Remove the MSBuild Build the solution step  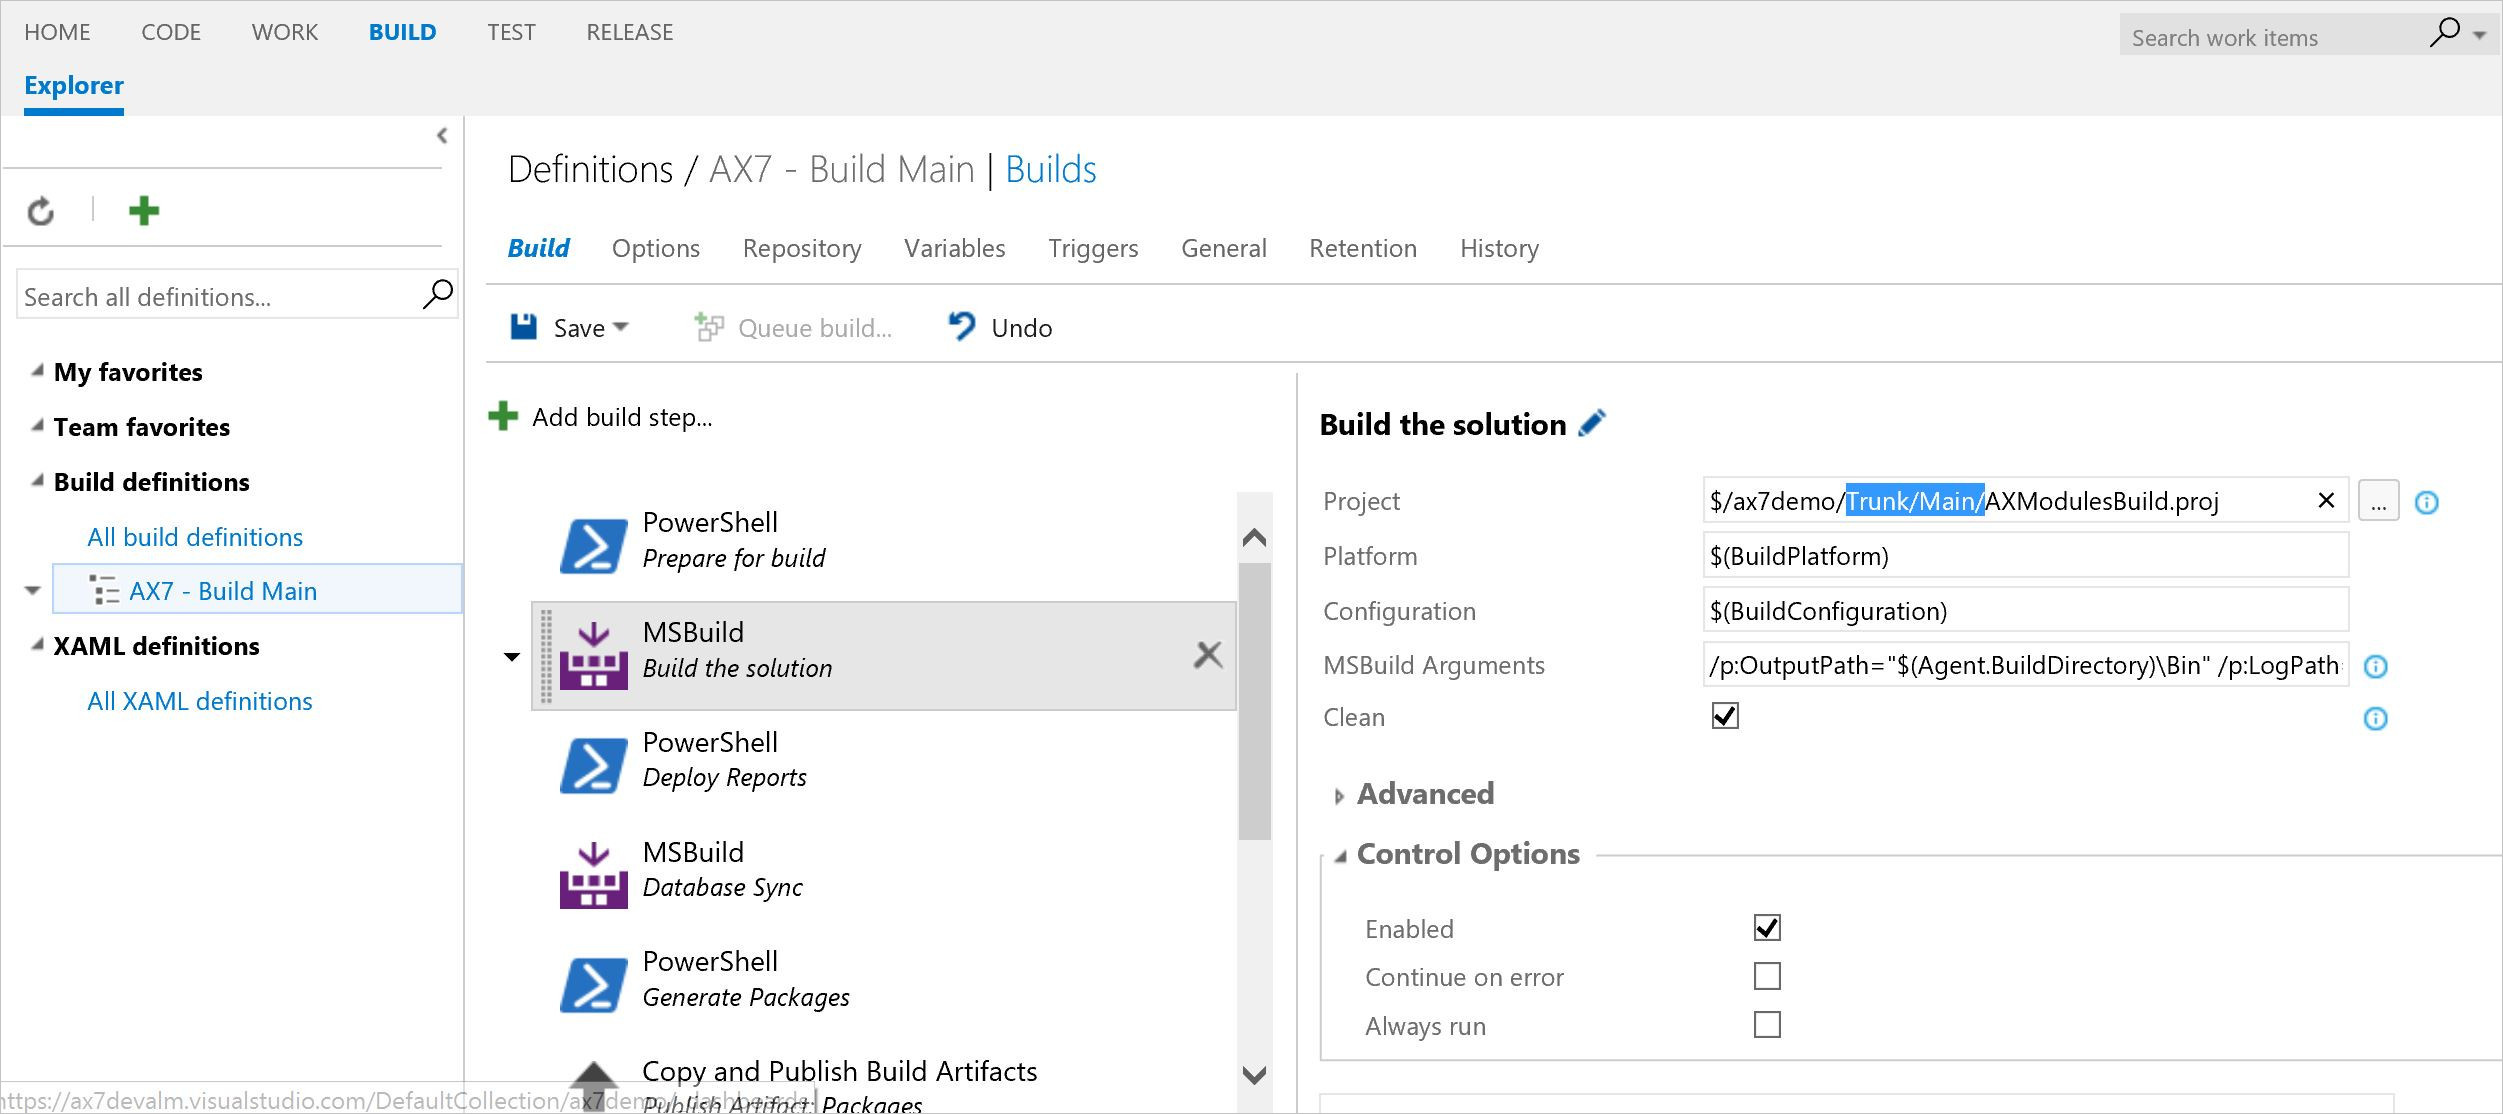click(1208, 655)
